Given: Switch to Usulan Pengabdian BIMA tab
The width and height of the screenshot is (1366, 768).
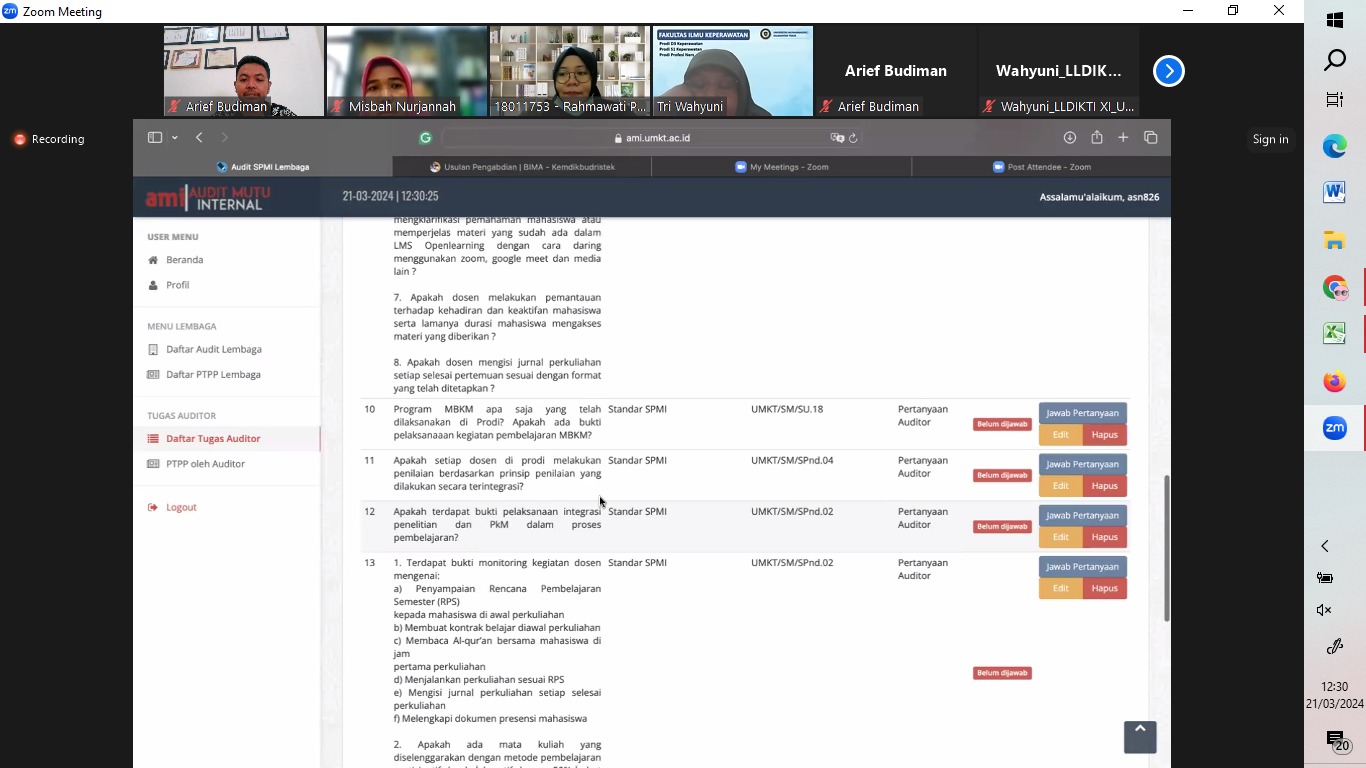Looking at the screenshot, I should click(522, 167).
